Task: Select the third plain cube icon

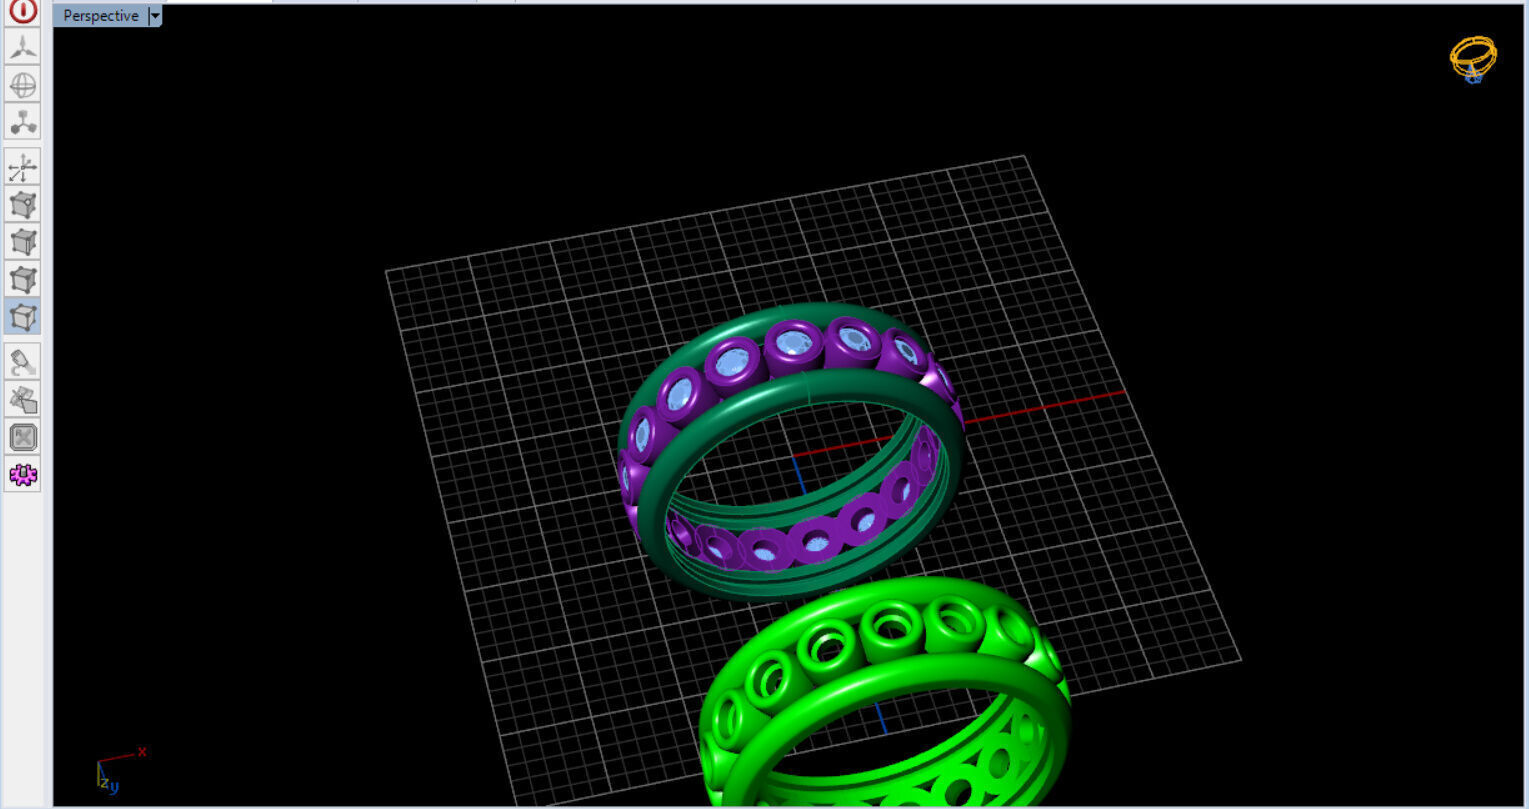Action: click(23, 279)
